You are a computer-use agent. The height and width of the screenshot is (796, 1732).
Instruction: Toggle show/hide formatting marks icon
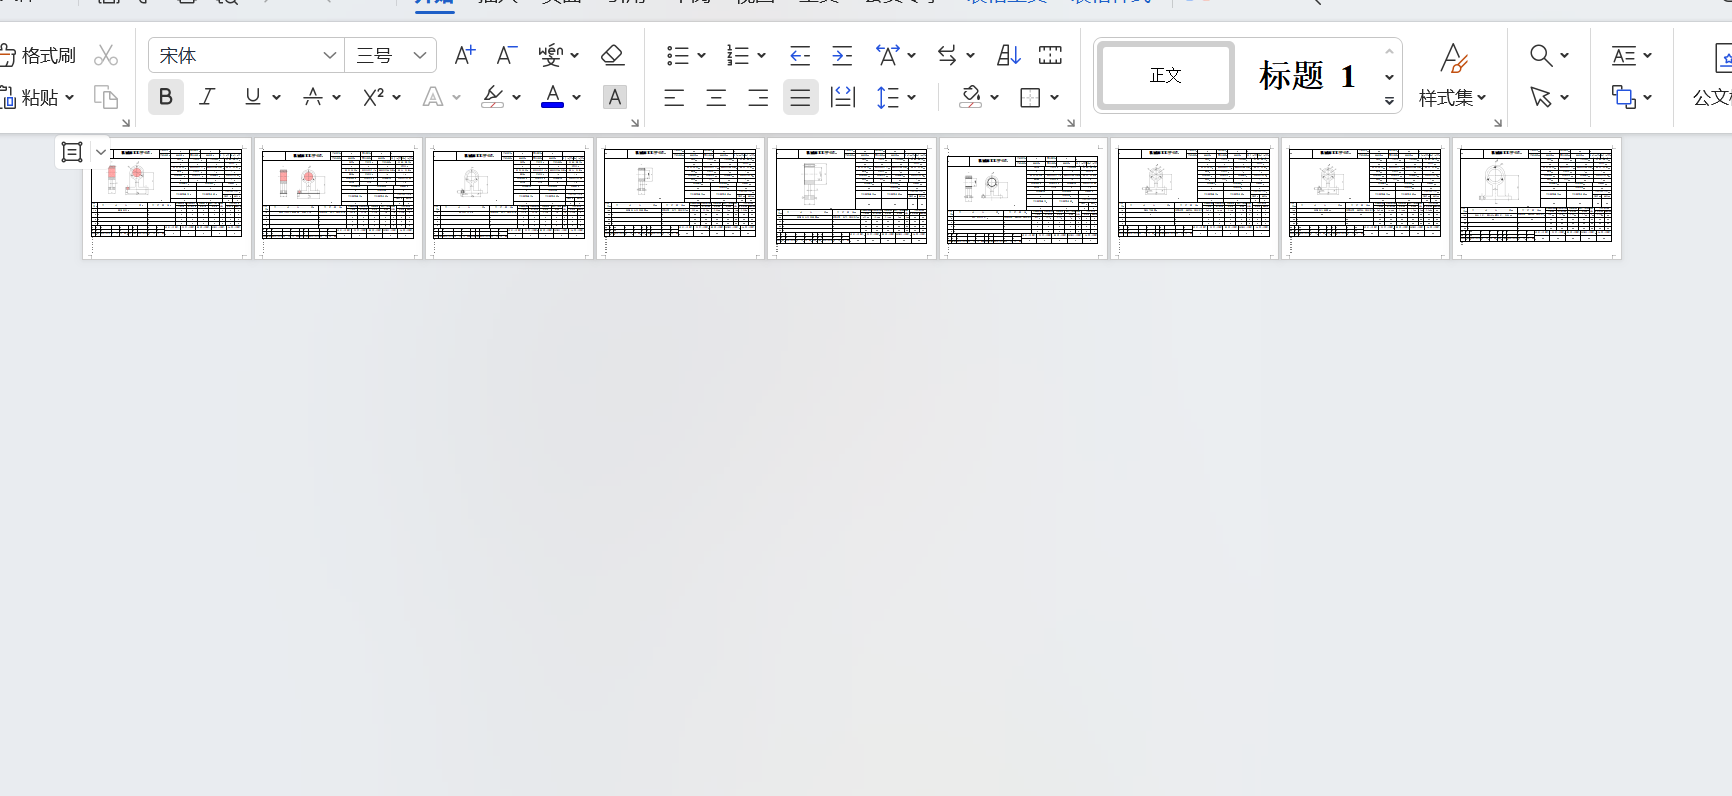click(1050, 55)
